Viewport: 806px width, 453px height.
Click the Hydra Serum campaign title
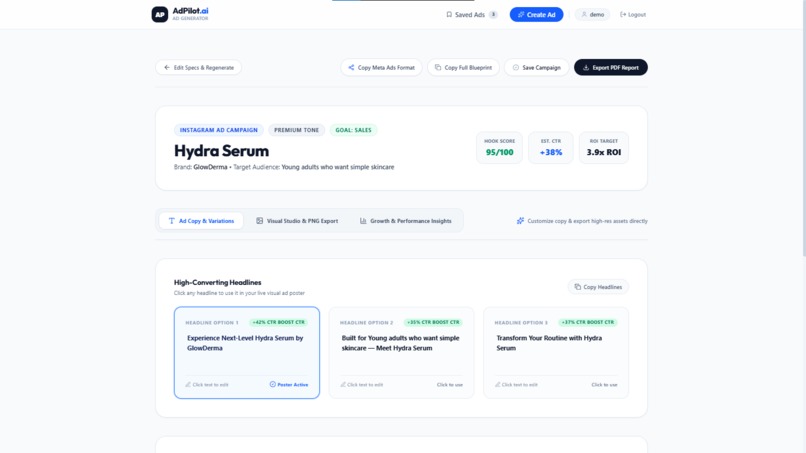[222, 151]
